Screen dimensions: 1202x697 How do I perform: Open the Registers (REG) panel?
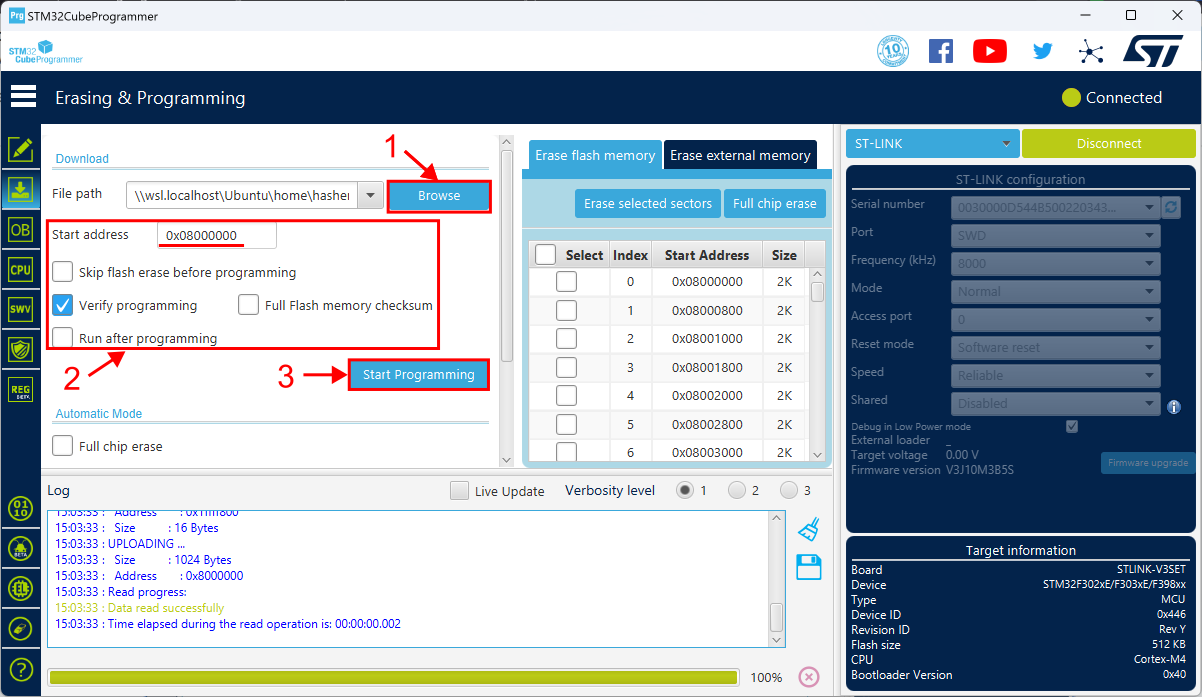pos(20,389)
